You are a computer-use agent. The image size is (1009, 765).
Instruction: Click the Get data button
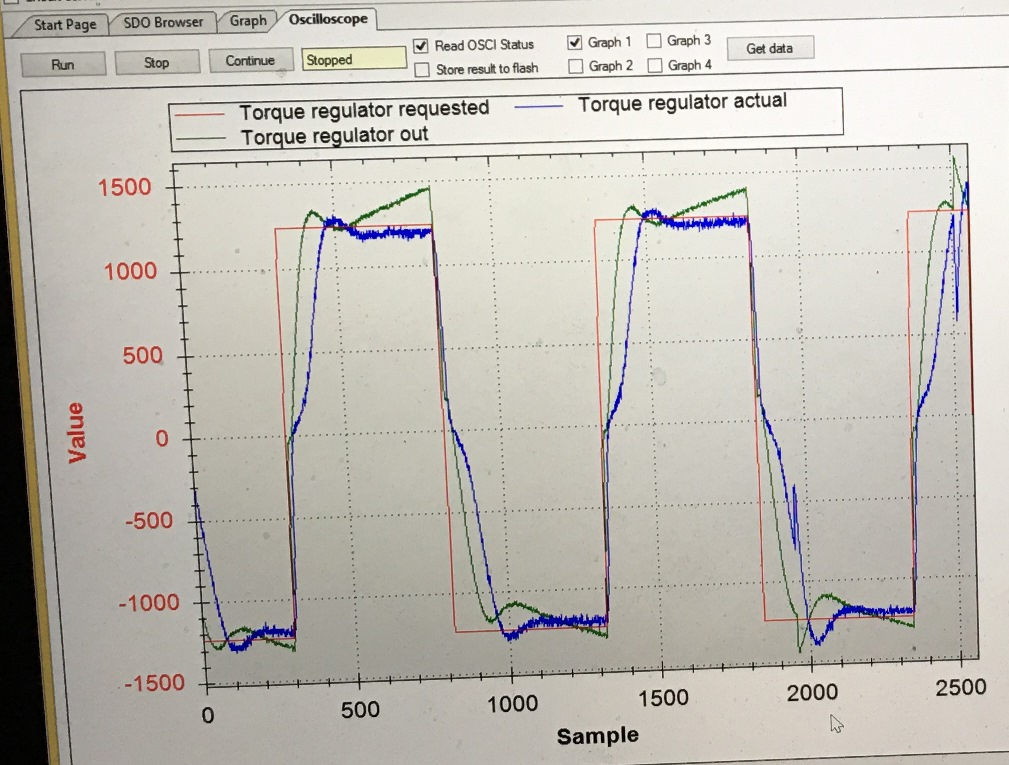770,48
